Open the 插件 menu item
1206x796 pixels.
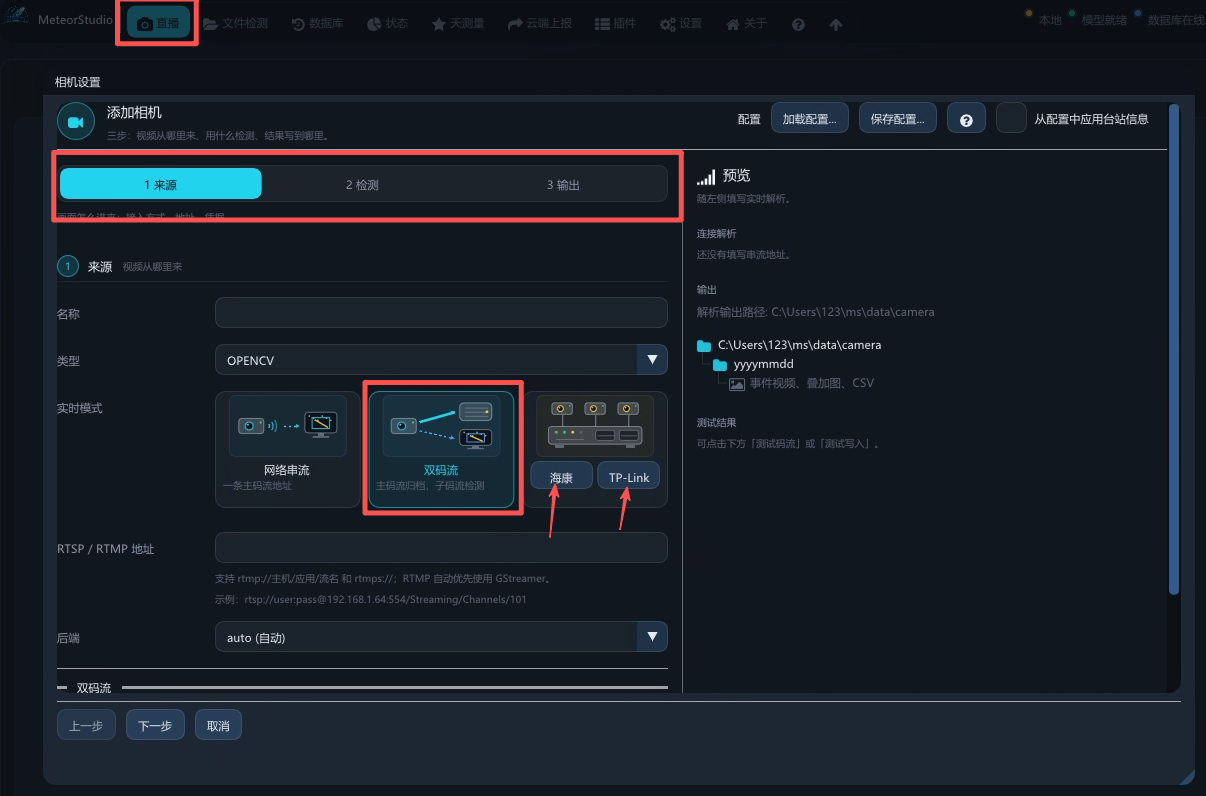pyautogui.click(x=616, y=23)
